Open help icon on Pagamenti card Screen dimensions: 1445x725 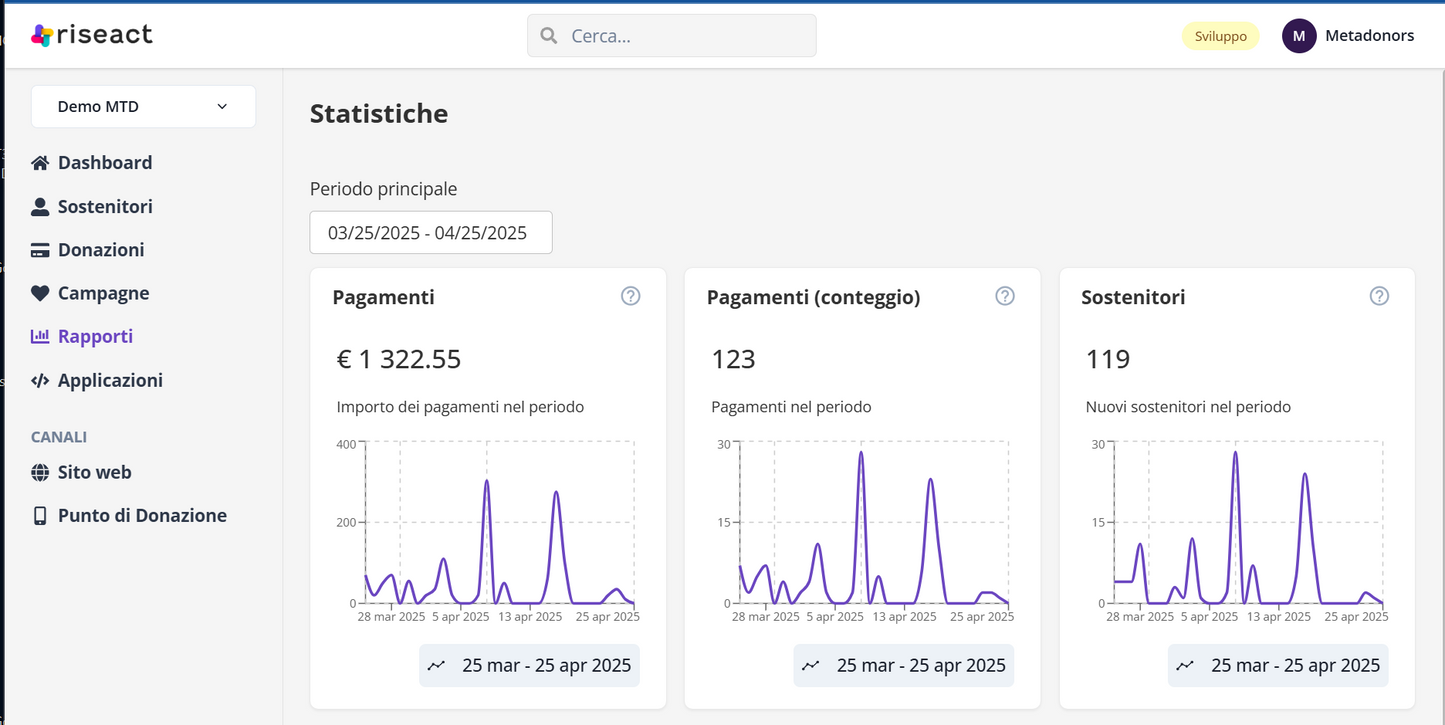tap(630, 296)
